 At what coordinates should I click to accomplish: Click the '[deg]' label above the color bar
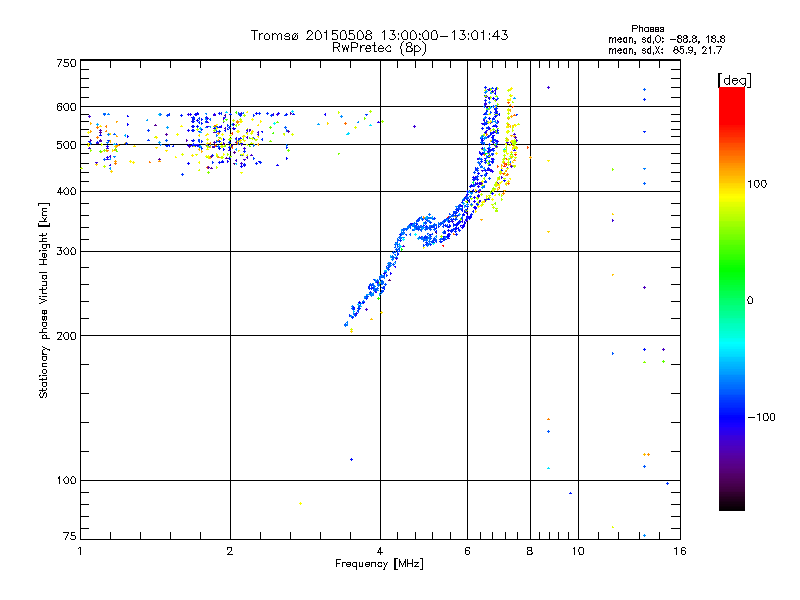pos(734,80)
